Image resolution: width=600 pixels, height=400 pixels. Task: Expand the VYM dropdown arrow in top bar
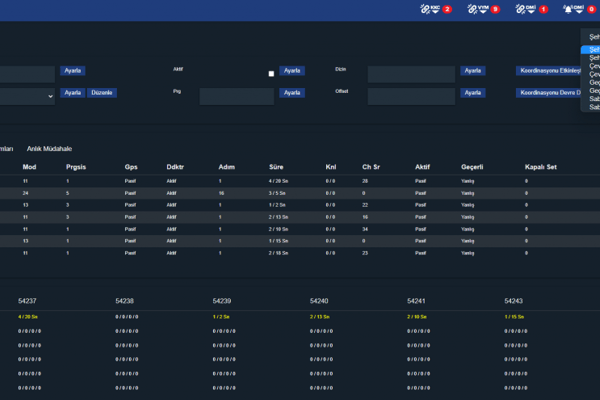[483, 12]
